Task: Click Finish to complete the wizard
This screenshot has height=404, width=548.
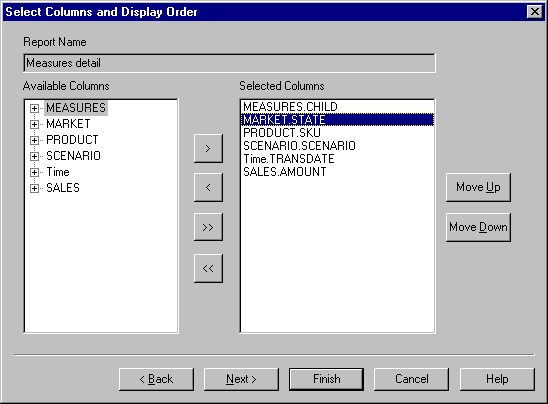Action: 326,379
